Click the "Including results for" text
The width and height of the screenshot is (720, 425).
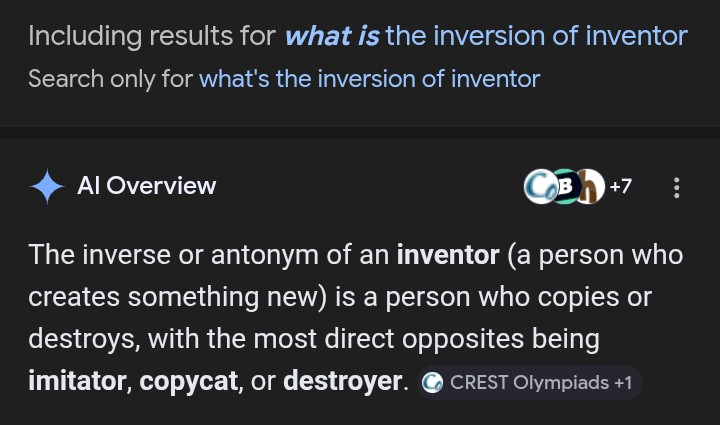tap(151, 37)
